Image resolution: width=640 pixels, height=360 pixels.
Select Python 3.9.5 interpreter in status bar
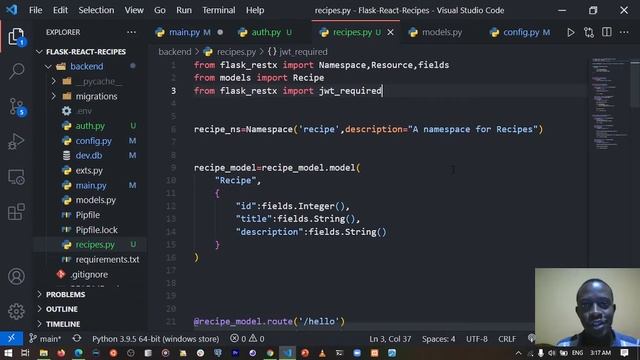(156, 339)
